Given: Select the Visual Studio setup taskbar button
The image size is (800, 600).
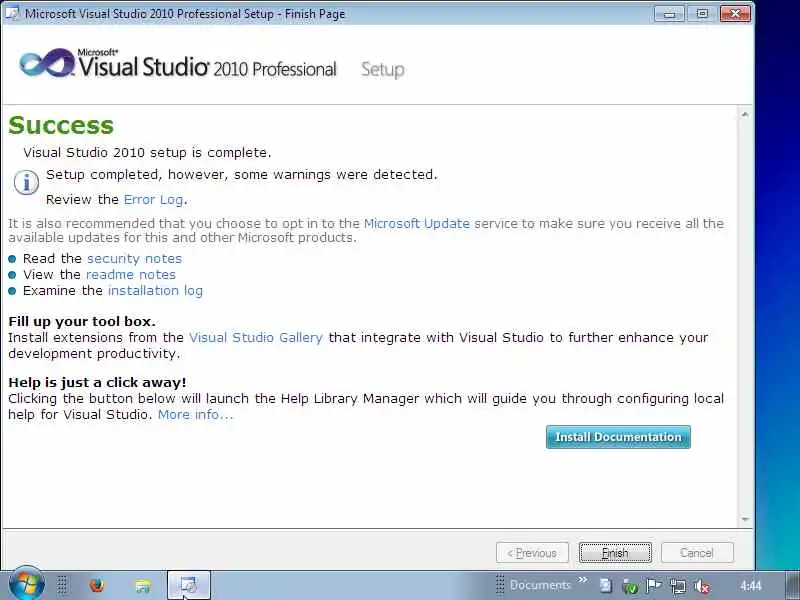Looking at the screenshot, I should (189, 585).
